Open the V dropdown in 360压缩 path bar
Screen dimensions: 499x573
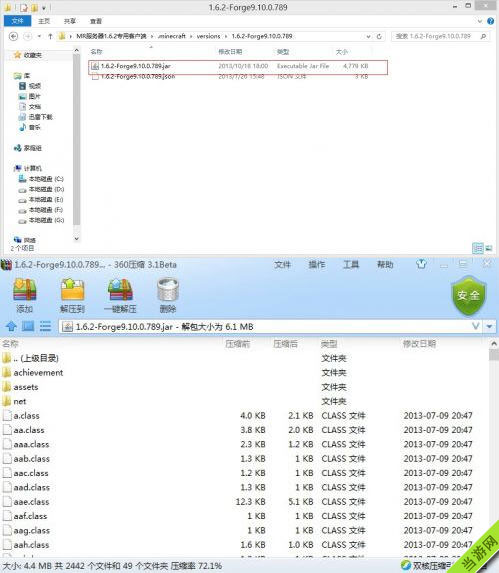pos(476,326)
